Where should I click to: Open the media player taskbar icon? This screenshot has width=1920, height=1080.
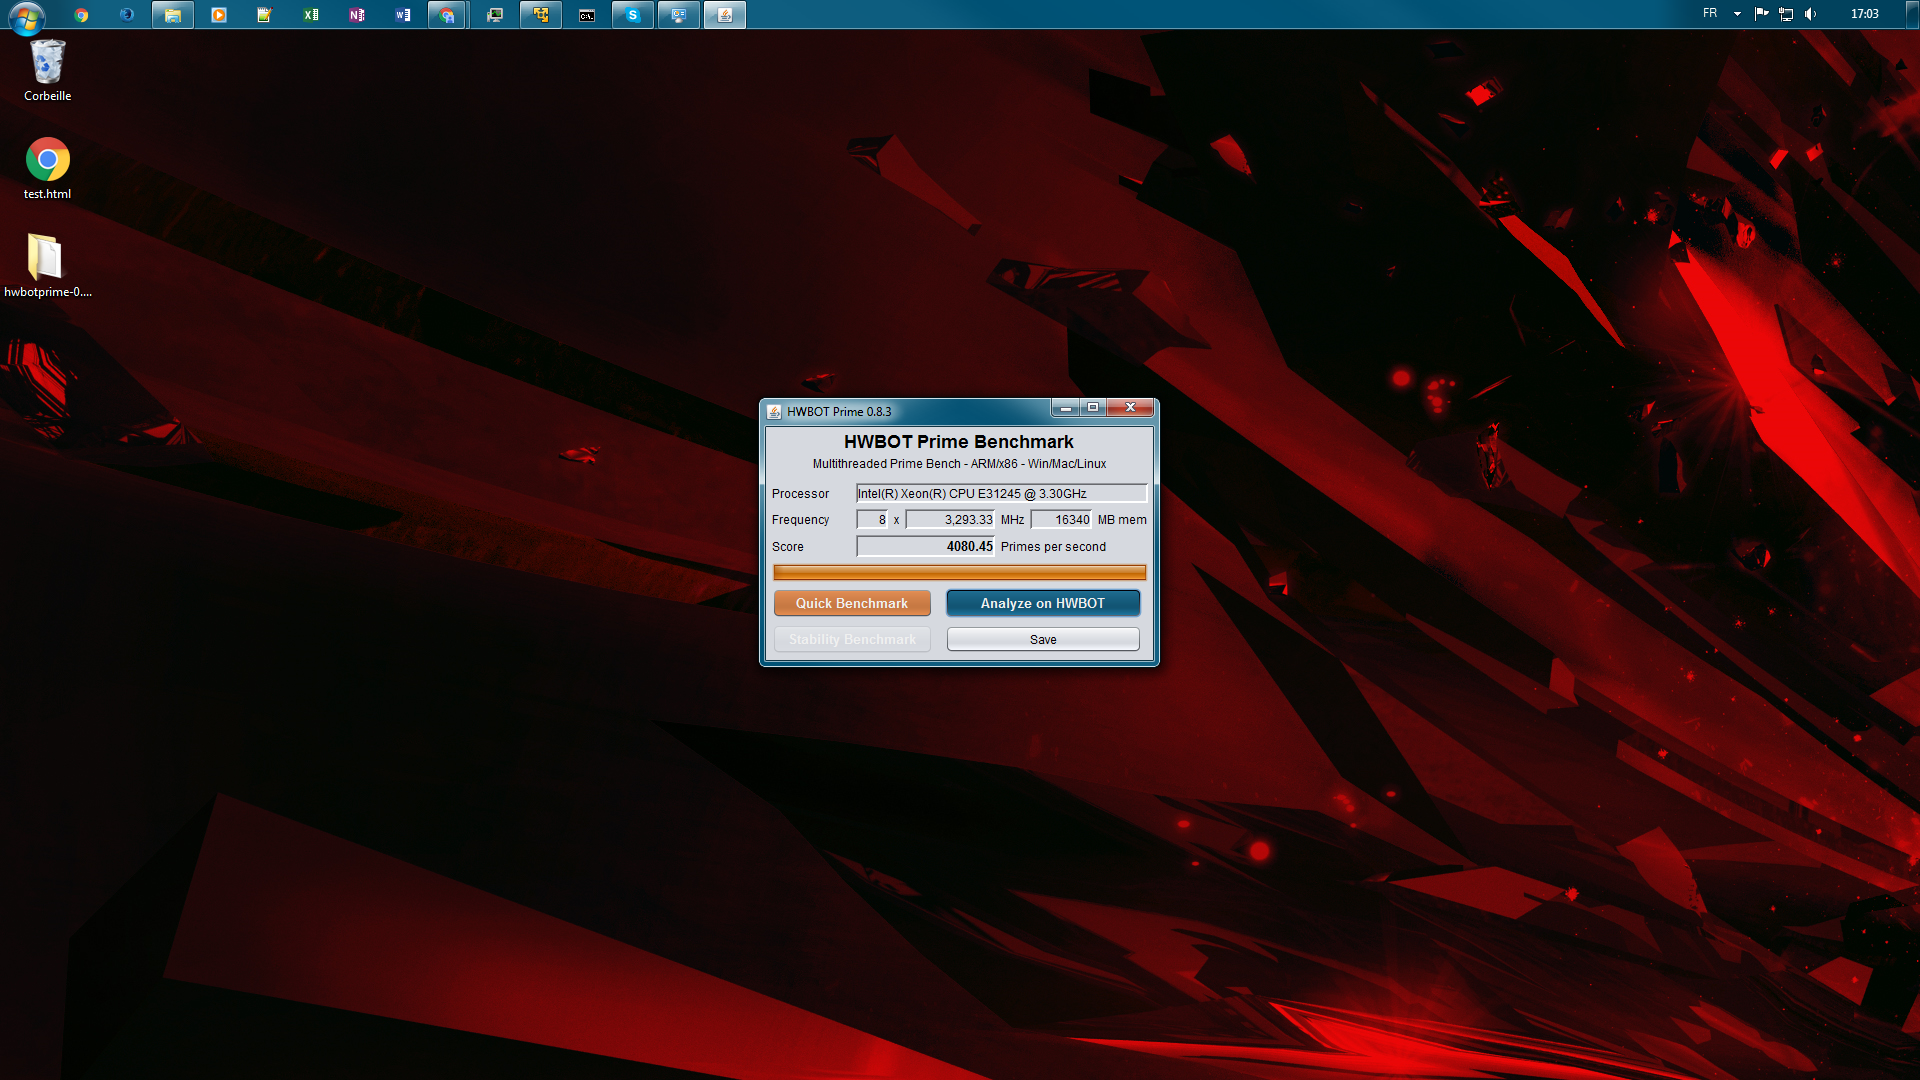(x=219, y=15)
